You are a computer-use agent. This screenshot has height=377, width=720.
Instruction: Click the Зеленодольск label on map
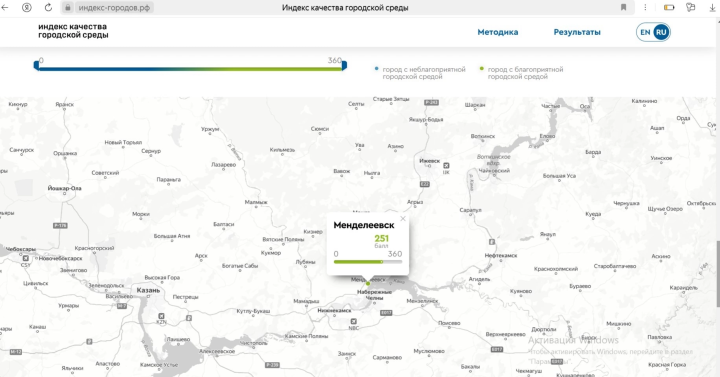point(106,285)
